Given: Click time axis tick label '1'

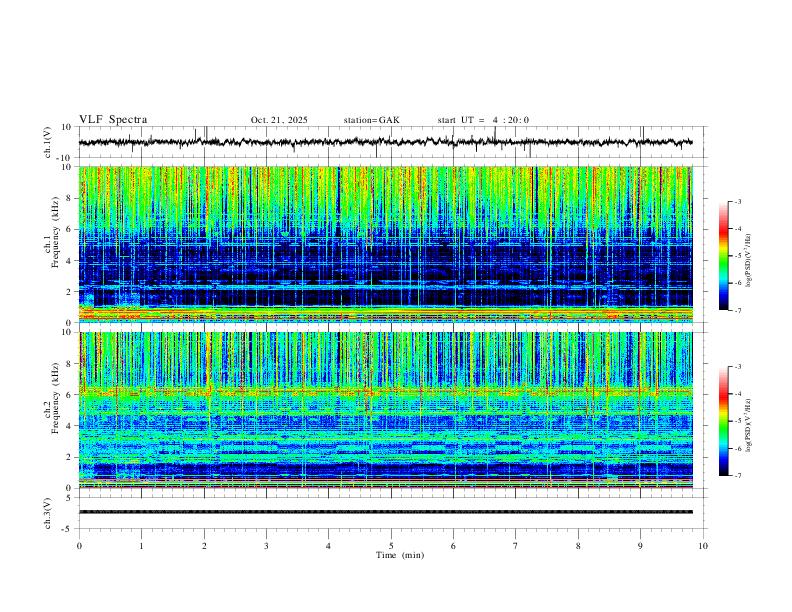Looking at the screenshot, I should pyautogui.click(x=141, y=546).
